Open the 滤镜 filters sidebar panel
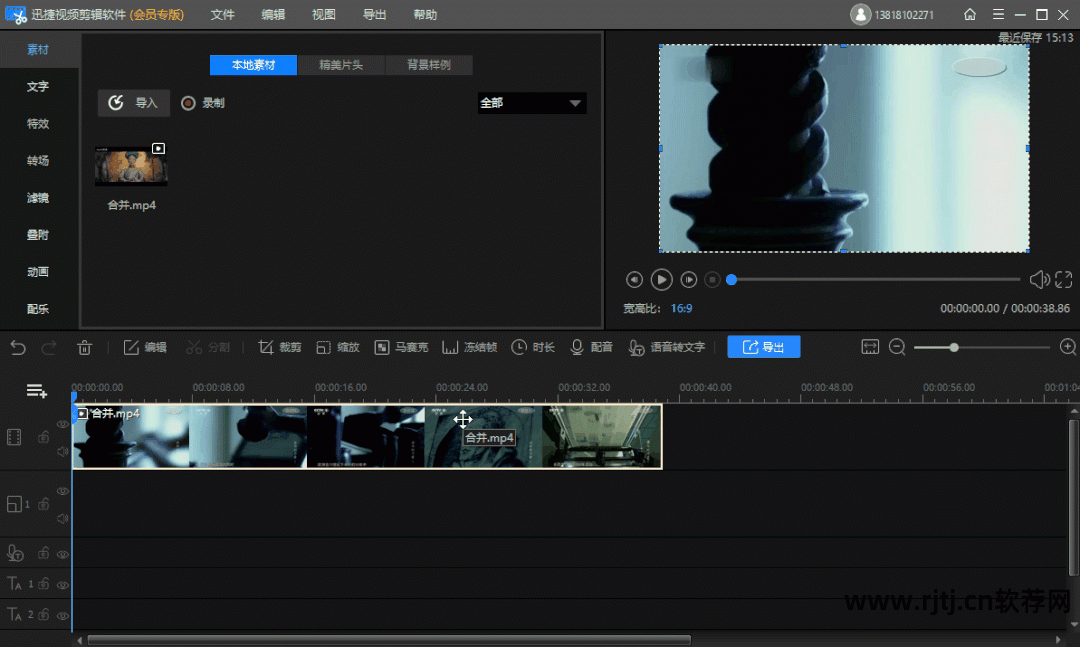 pyautogui.click(x=38, y=198)
